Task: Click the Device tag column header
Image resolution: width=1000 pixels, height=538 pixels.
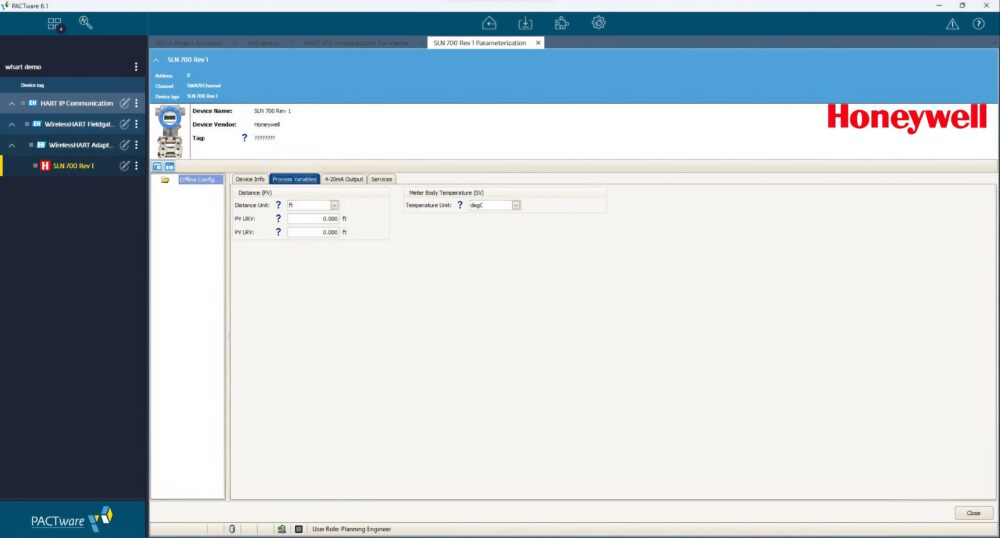Action: (x=32, y=85)
